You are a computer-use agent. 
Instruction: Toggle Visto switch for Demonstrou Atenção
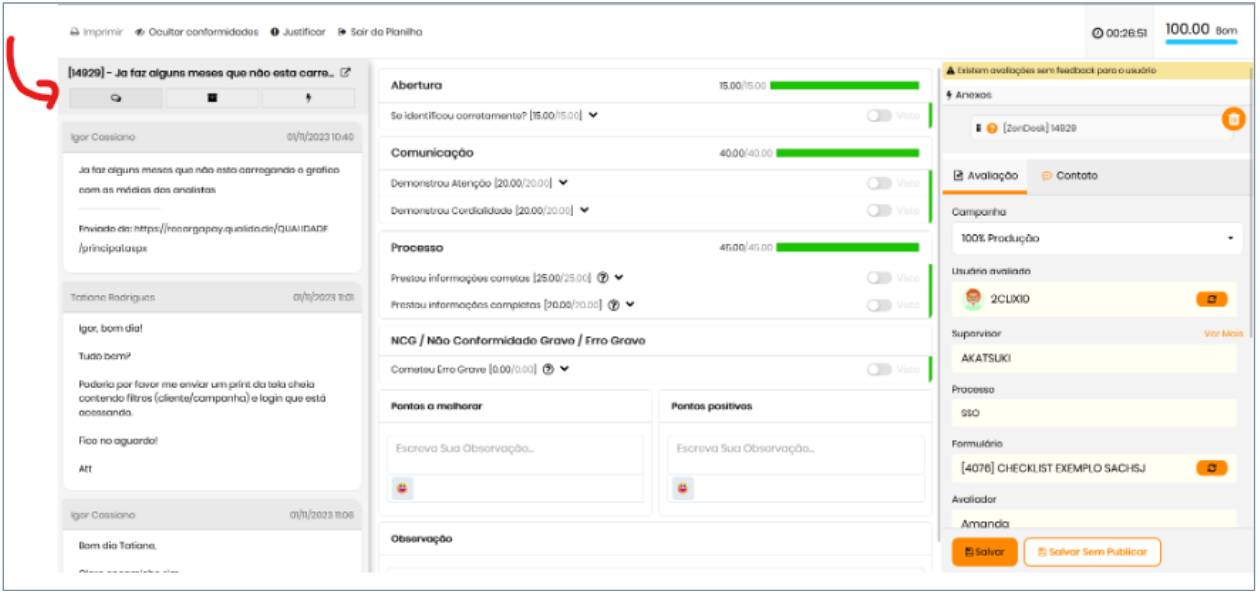(x=879, y=183)
